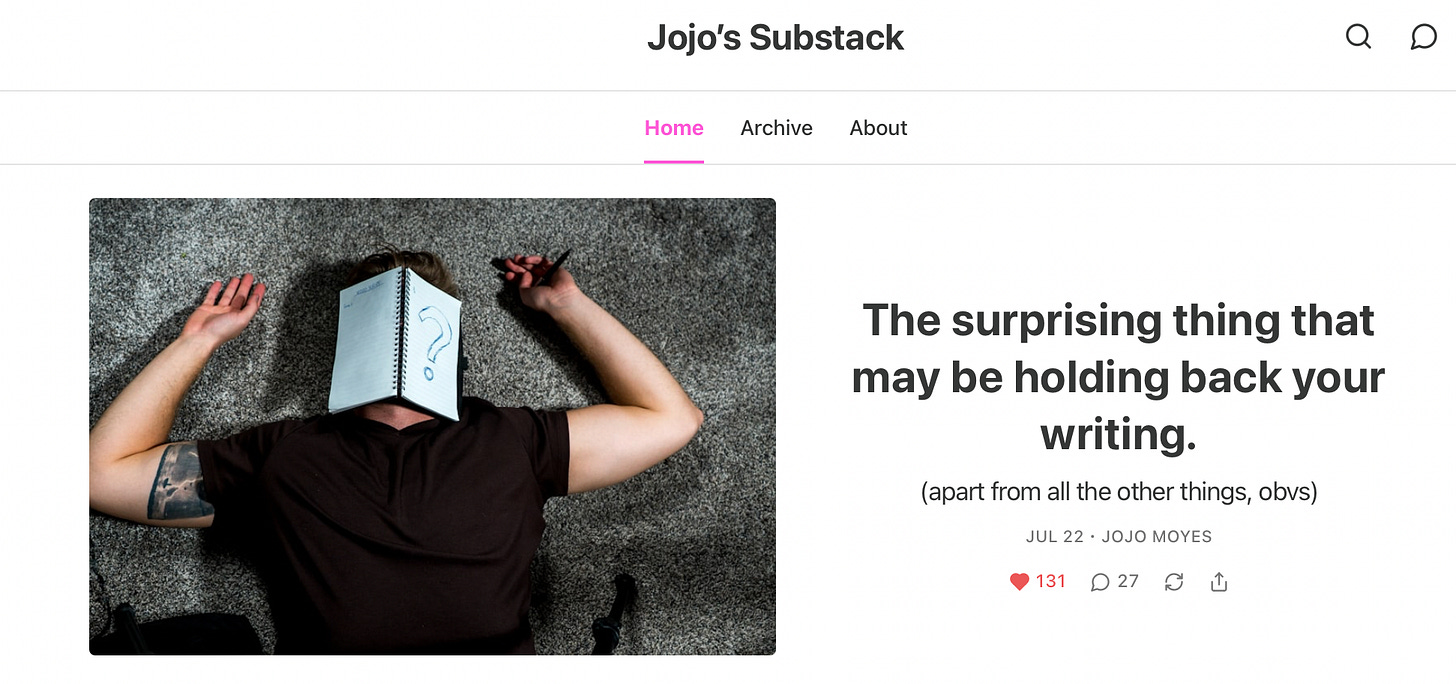The width and height of the screenshot is (1456, 684).
Task: Open the featured post cover photo
Action: [x=432, y=426]
